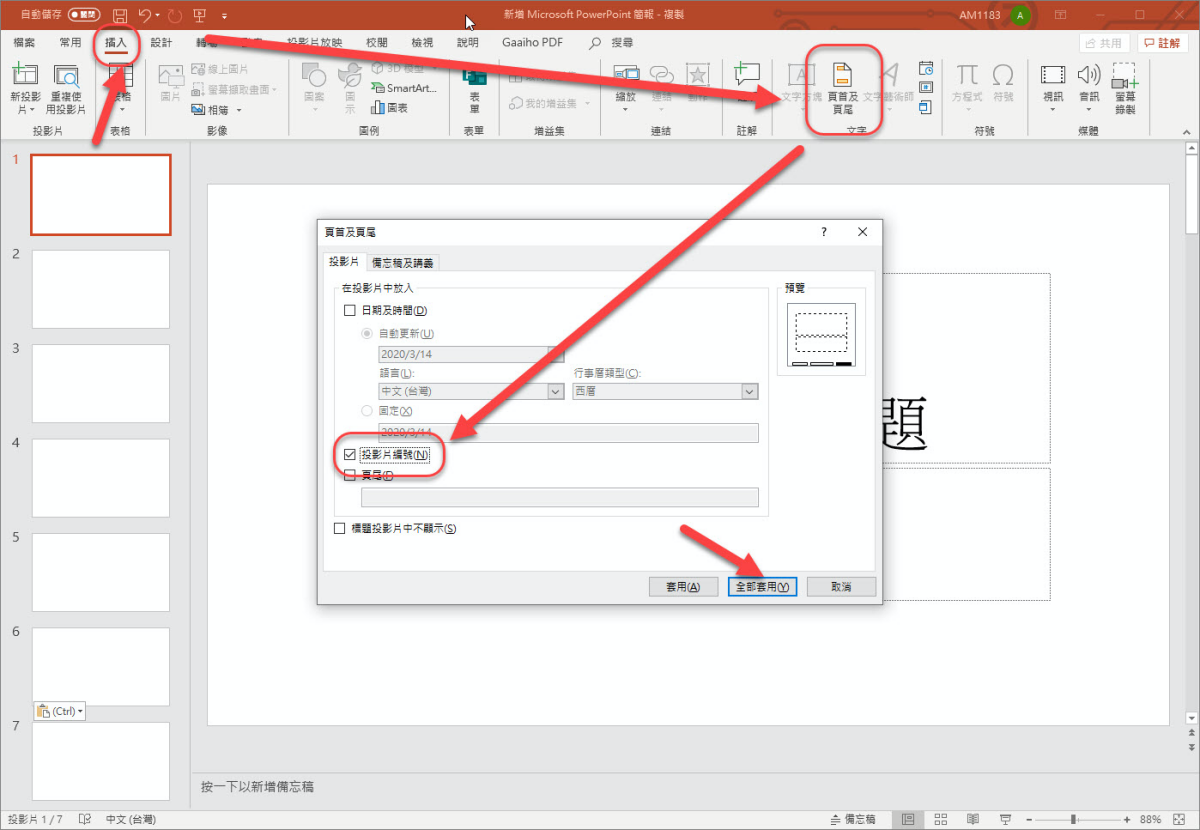Open the 語言 中文(台灣) dropdown

click(x=471, y=392)
